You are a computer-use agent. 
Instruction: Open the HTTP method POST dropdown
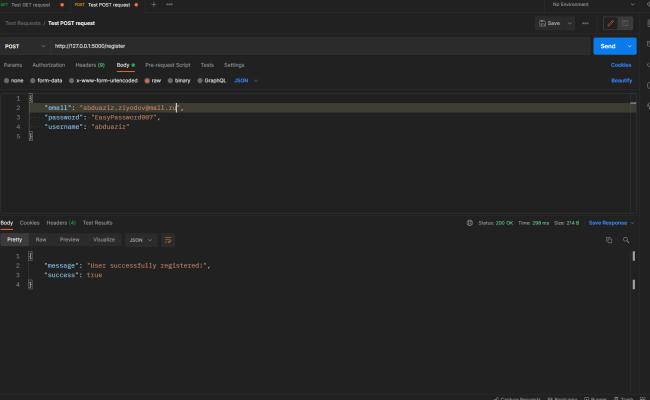pos(25,46)
